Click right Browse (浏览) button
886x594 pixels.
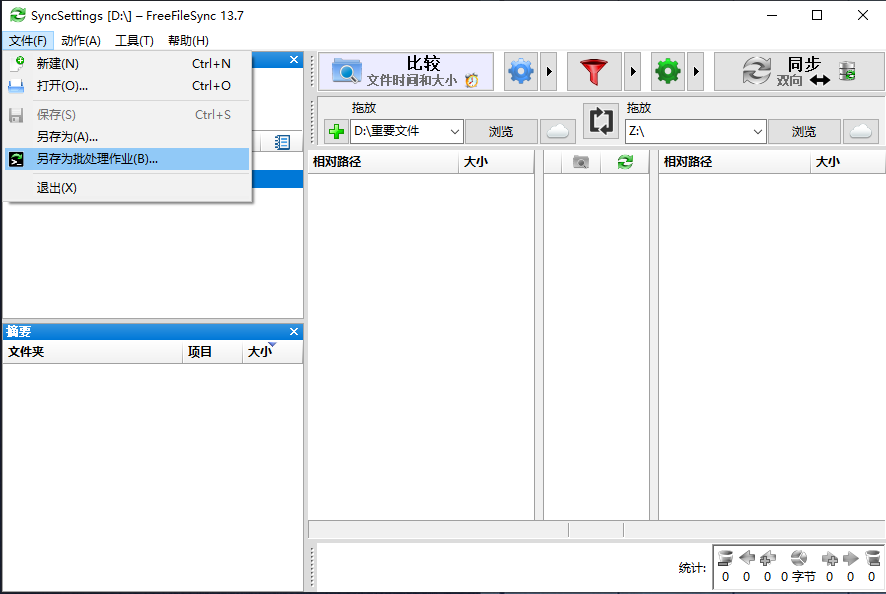pyautogui.click(x=804, y=132)
